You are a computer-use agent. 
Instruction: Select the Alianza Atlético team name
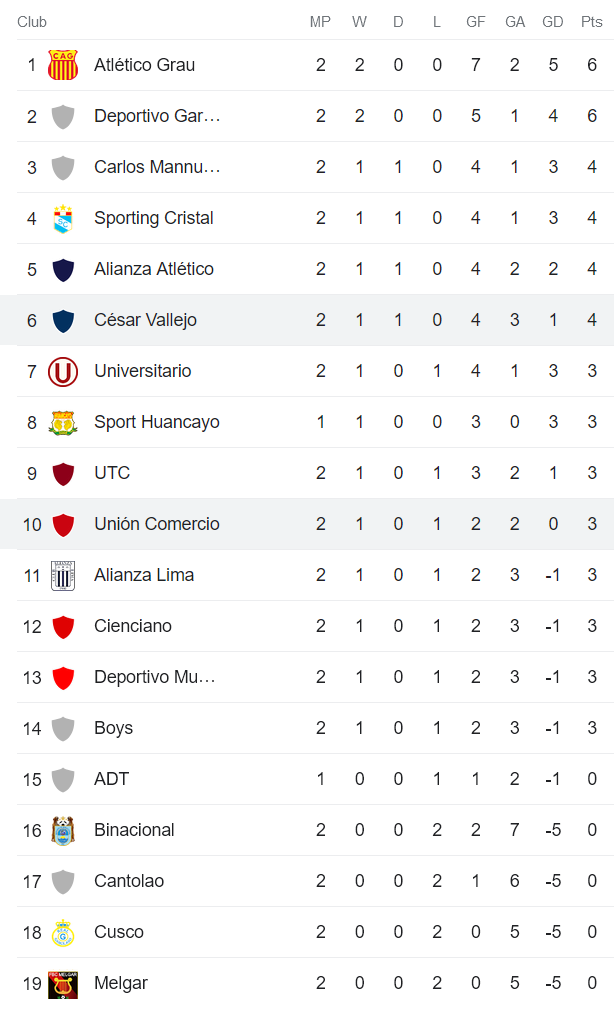(154, 269)
